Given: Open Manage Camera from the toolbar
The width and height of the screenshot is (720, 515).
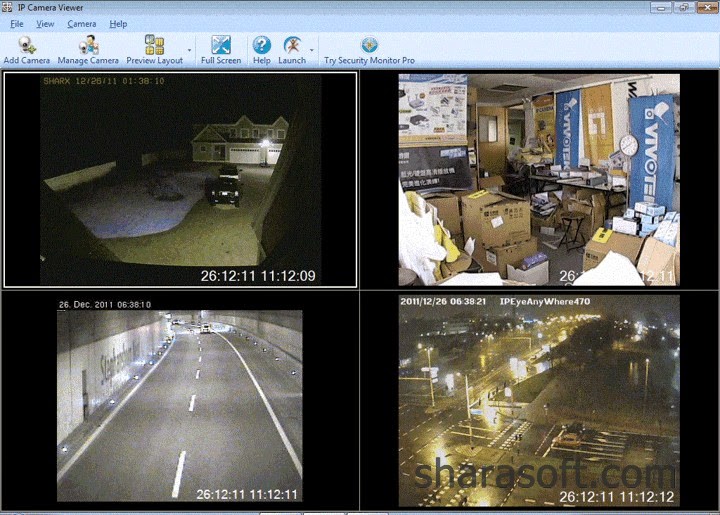Looking at the screenshot, I should (88, 50).
